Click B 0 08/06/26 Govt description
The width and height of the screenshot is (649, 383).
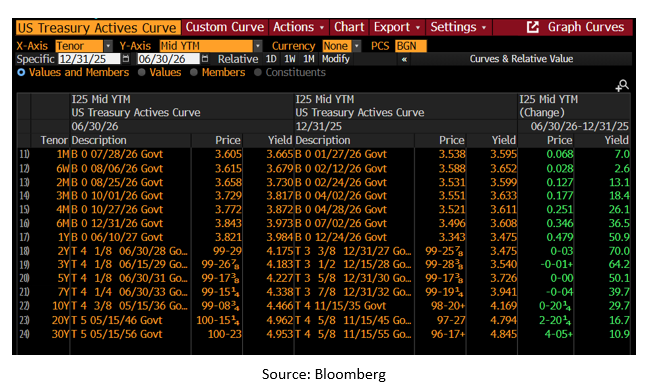[117, 169]
